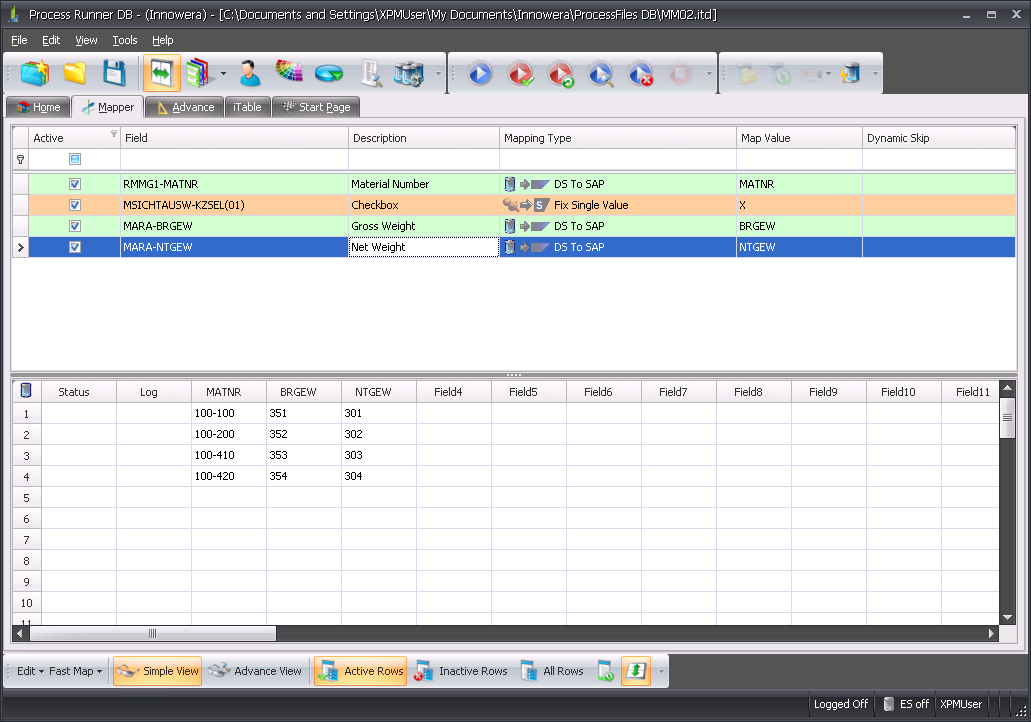This screenshot has height=722, width=1031.
Task: Click the document with magnifier icon
Action: coord(372,73)
